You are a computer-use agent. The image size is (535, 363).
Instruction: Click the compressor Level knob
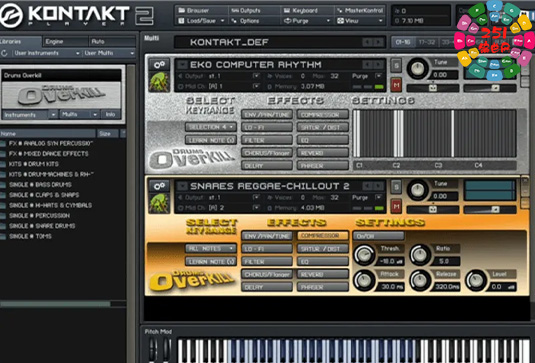coord(476,280)
